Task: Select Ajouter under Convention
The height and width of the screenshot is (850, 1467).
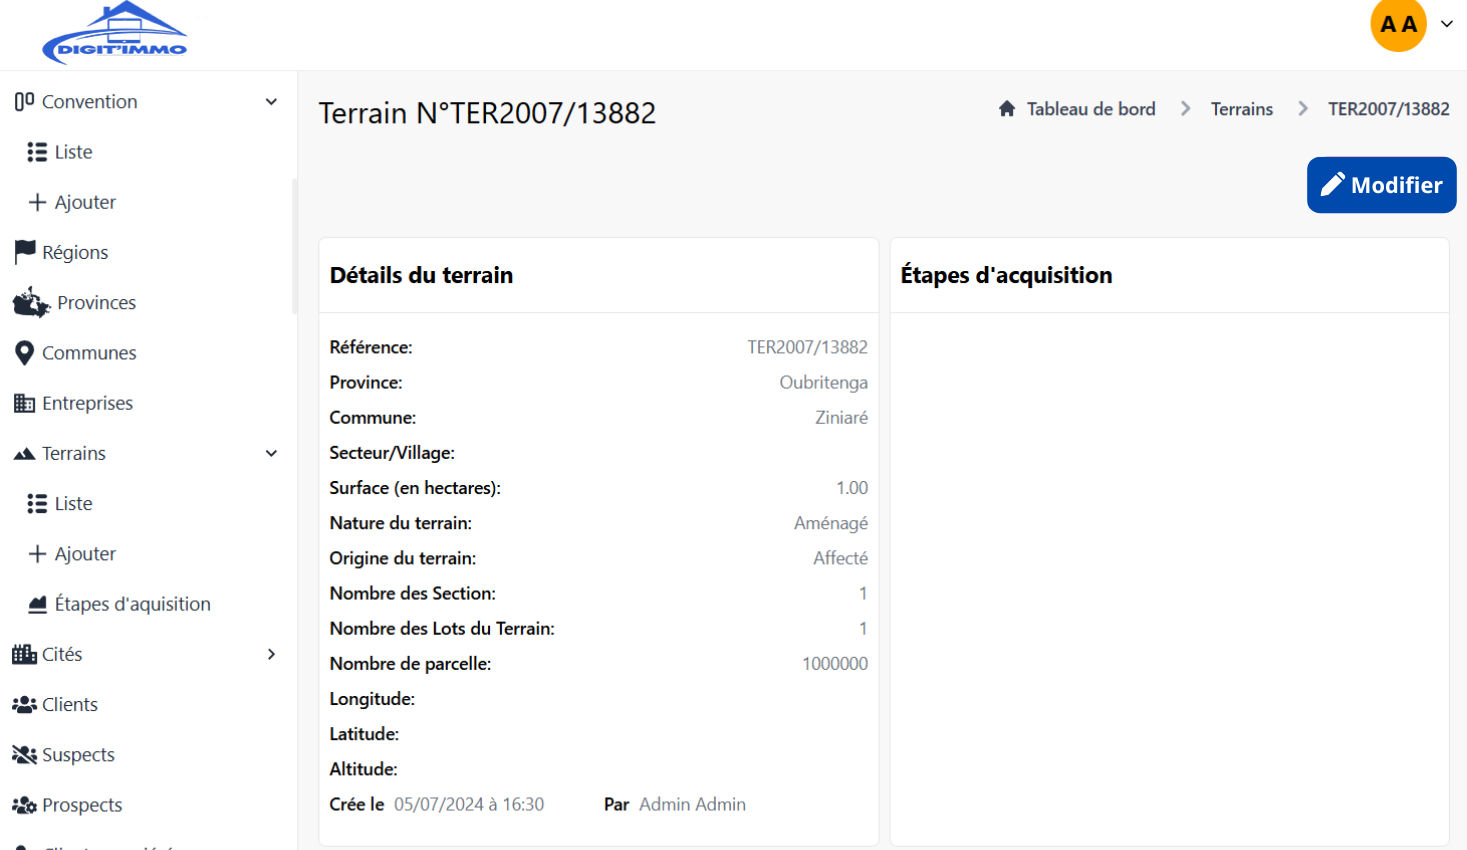Action: (x=85, y=202)
